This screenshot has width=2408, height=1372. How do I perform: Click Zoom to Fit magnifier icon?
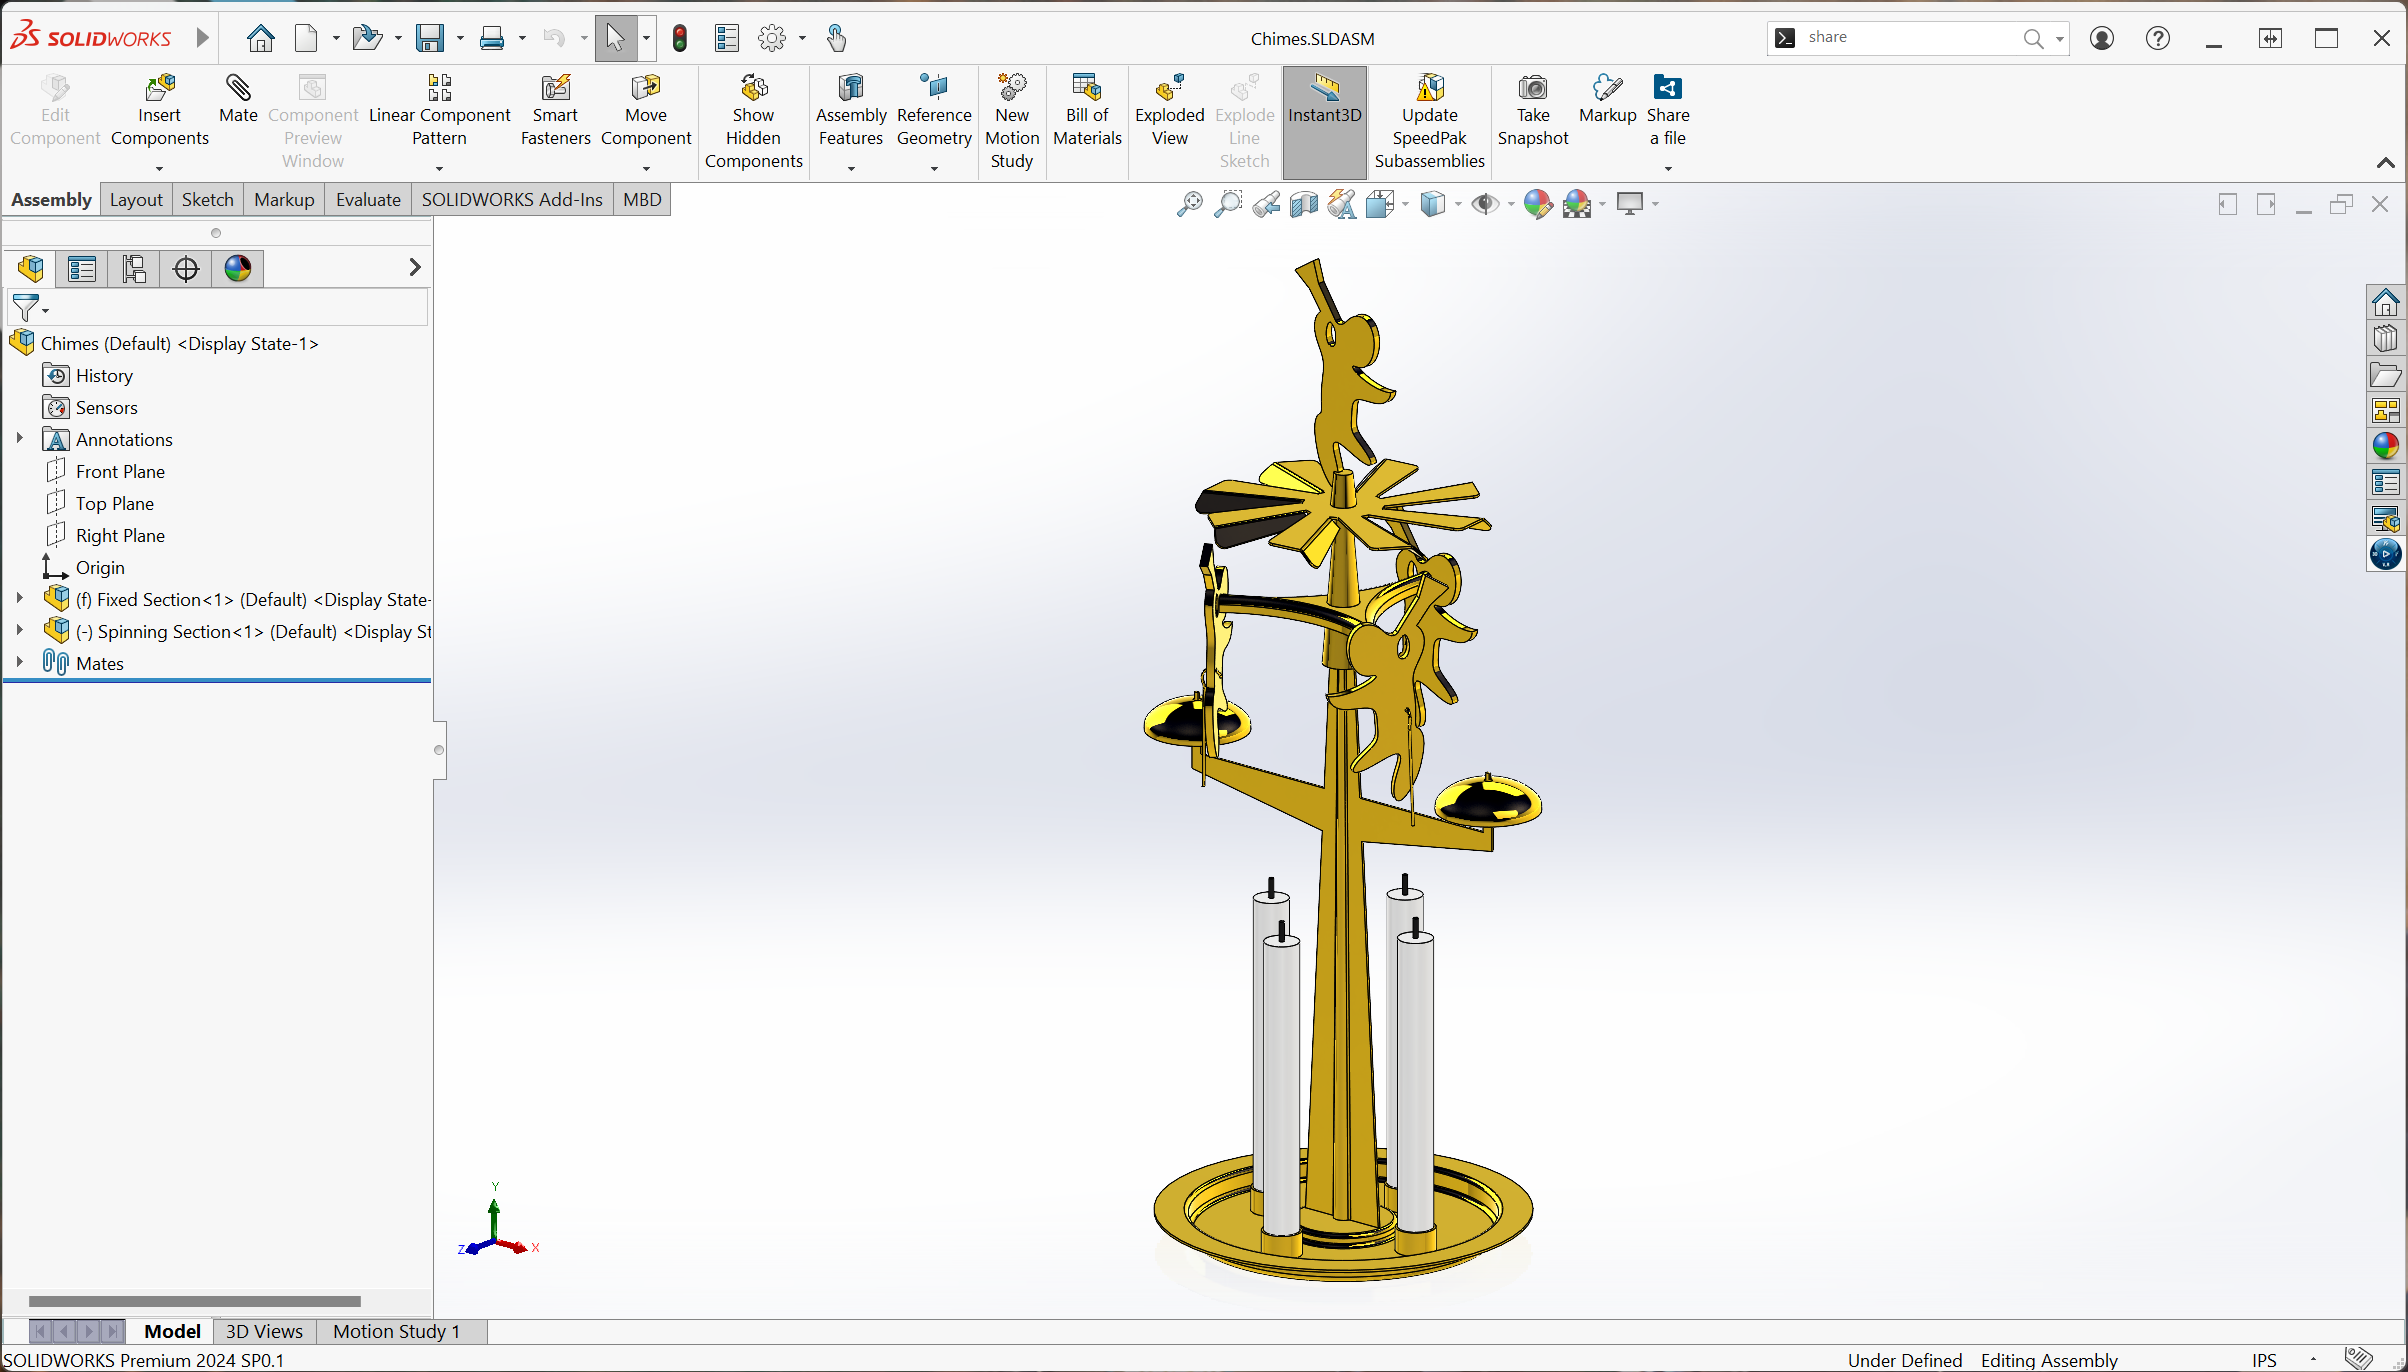[1189, 204]
